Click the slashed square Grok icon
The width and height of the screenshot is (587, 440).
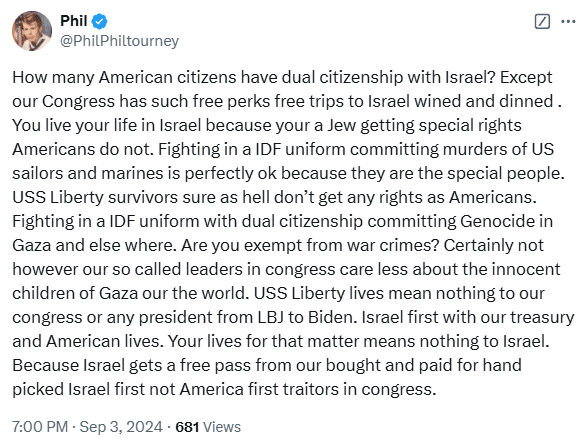click(x=542, y=21)
